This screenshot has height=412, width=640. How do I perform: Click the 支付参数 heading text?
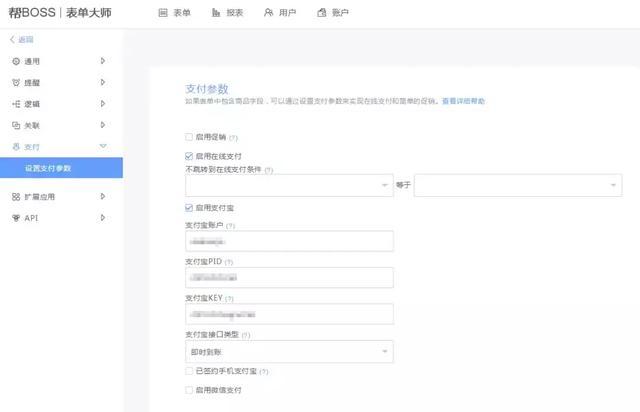[207, 89]
